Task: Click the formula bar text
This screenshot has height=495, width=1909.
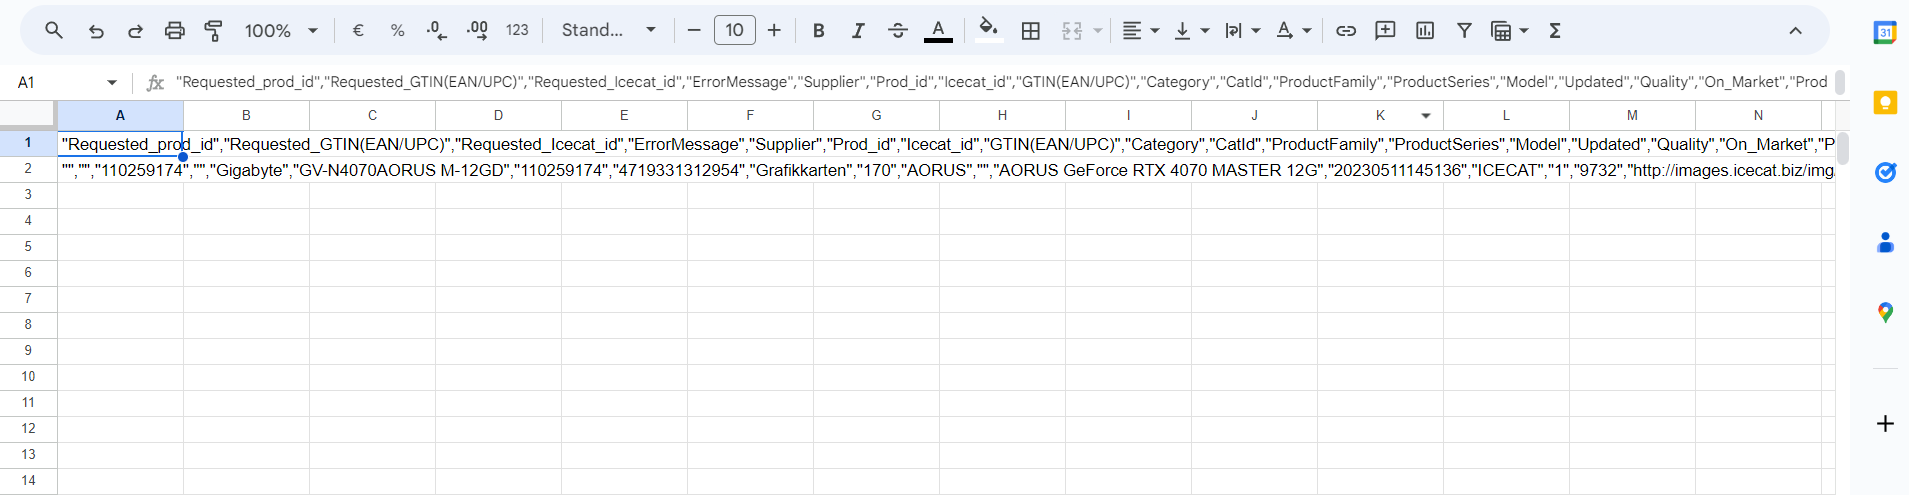Action: [1002, 82]
